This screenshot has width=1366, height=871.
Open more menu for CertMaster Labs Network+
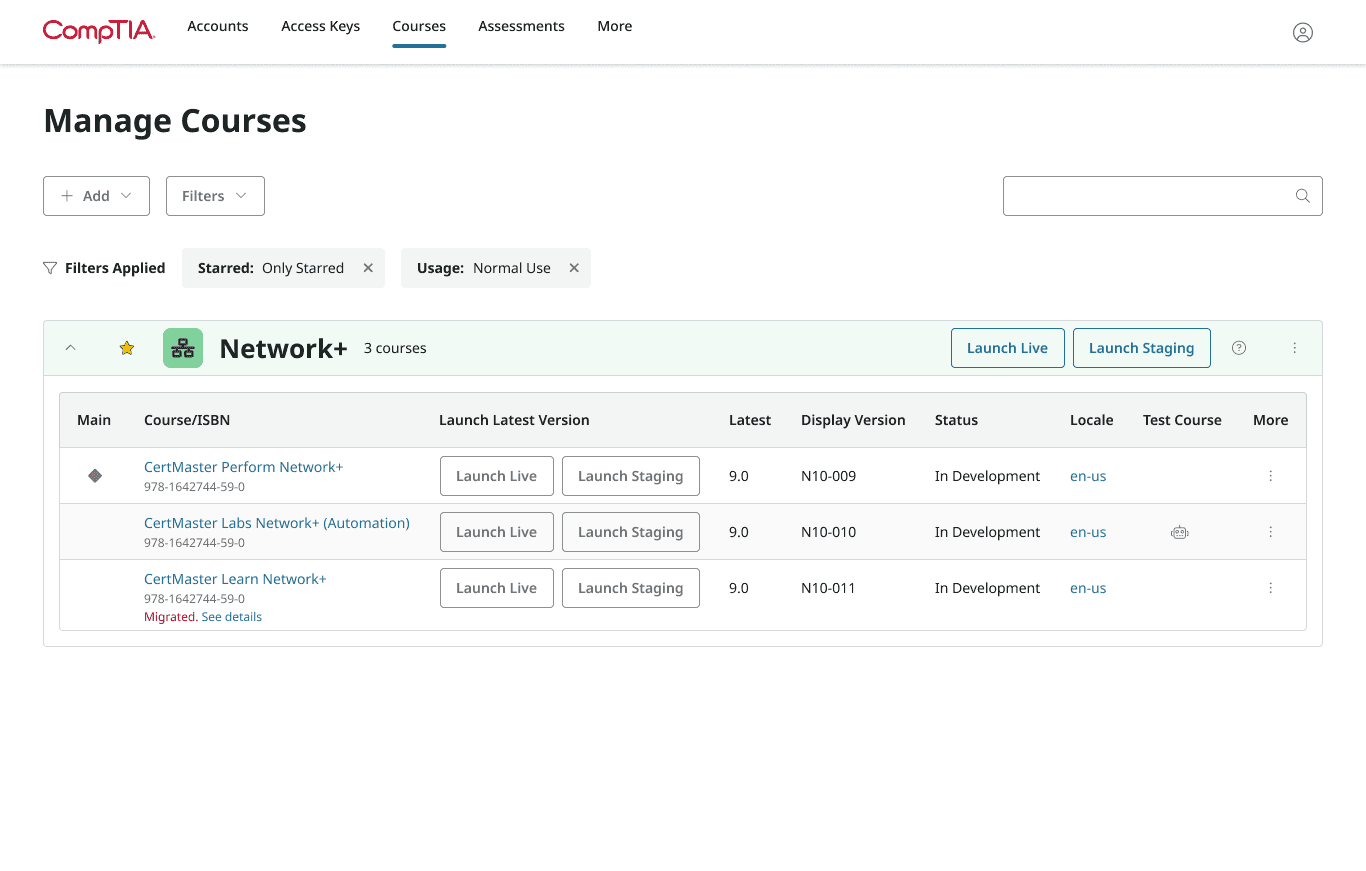click(x=1270, y=532)
